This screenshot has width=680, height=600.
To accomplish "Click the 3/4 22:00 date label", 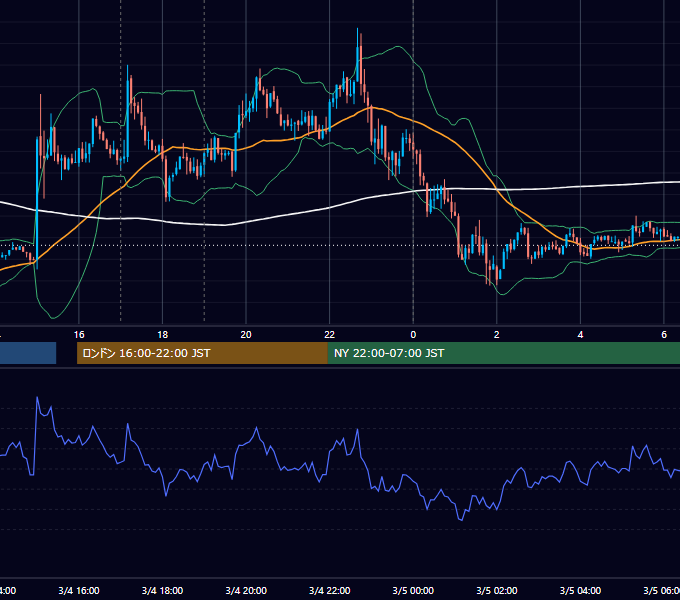I will click(330, 590).
